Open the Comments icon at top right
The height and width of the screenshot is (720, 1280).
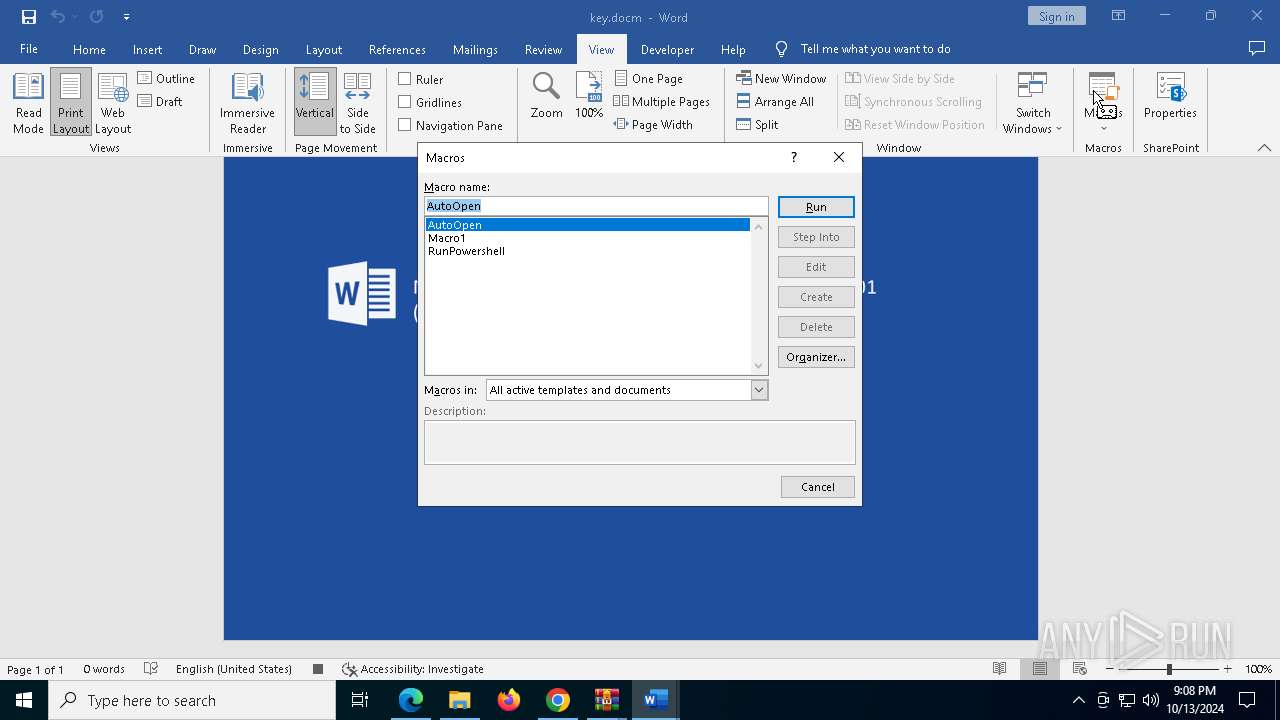[x=1257, y=48]
